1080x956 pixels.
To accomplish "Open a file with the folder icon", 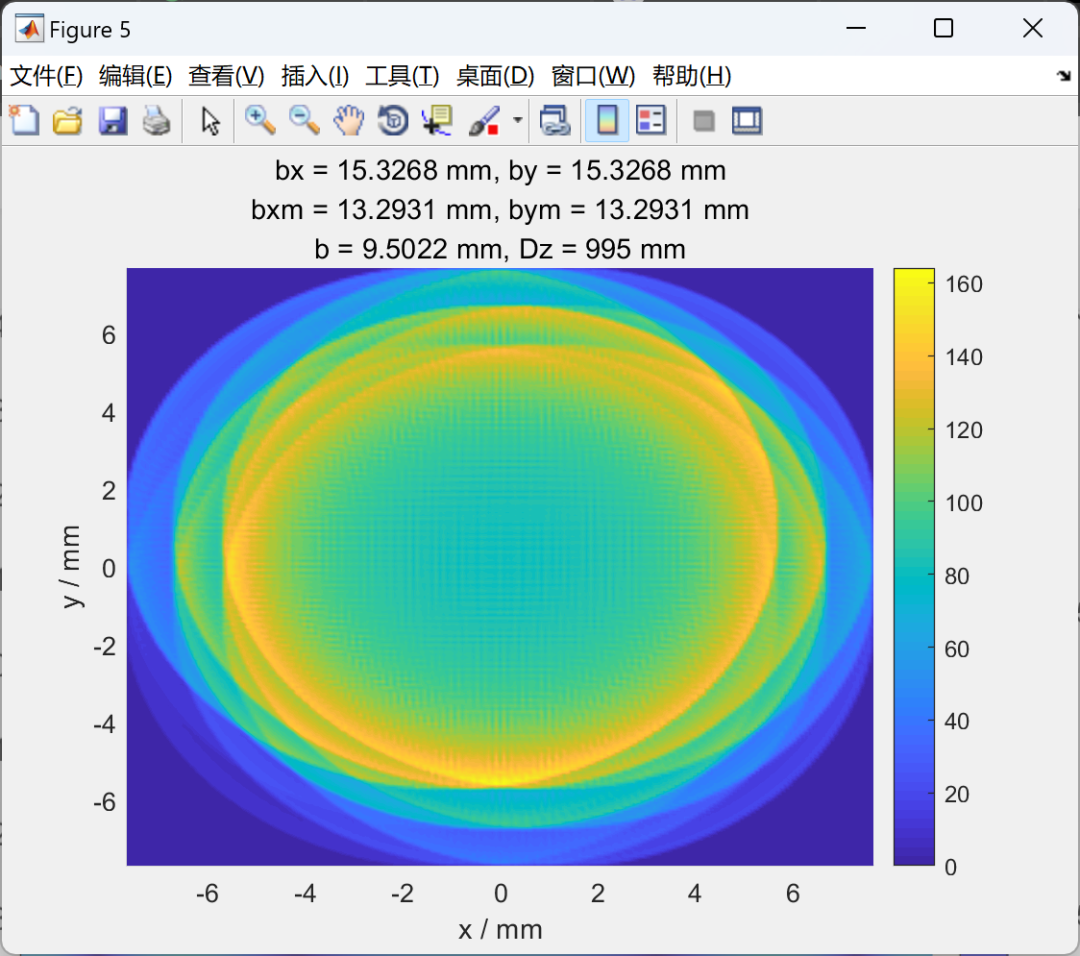I will [x=68, y=121].
